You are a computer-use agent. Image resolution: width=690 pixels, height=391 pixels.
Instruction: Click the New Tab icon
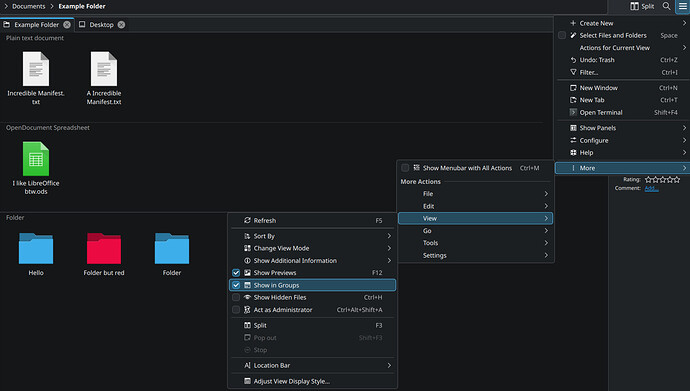click(x=573, y=100)
